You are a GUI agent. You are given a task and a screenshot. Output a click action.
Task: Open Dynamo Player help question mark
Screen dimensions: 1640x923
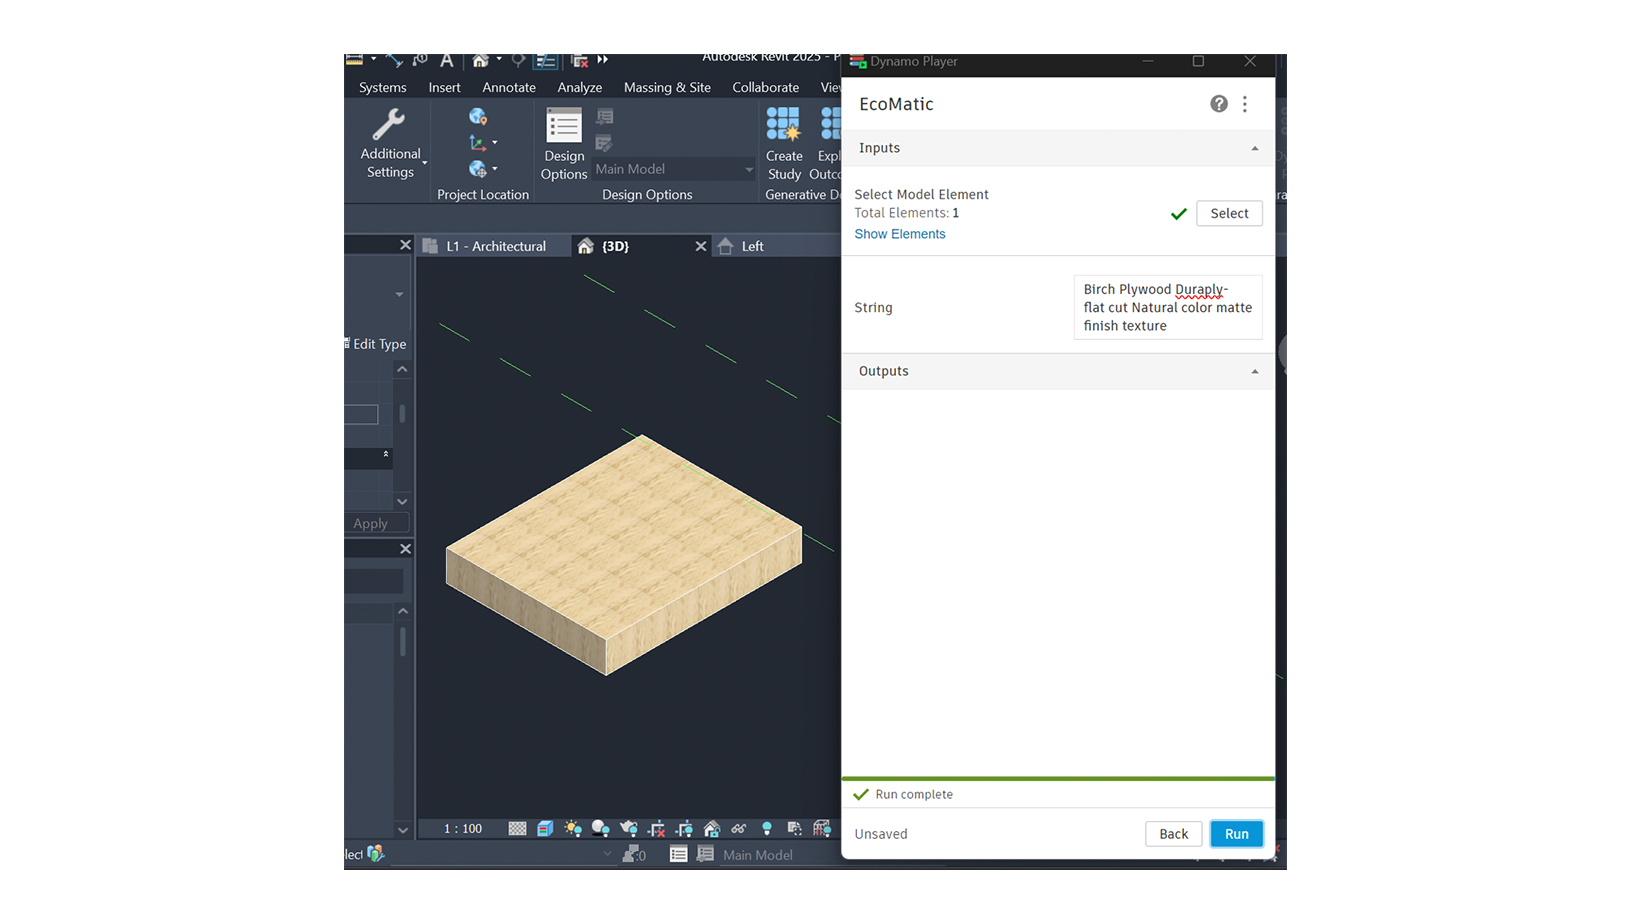pyautogui.click(x=1218, y=104)
